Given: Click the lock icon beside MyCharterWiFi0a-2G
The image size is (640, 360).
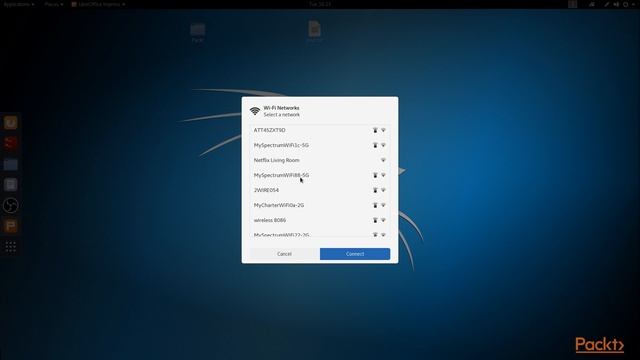Looking at the screenshot, I should tap(375, 205).
